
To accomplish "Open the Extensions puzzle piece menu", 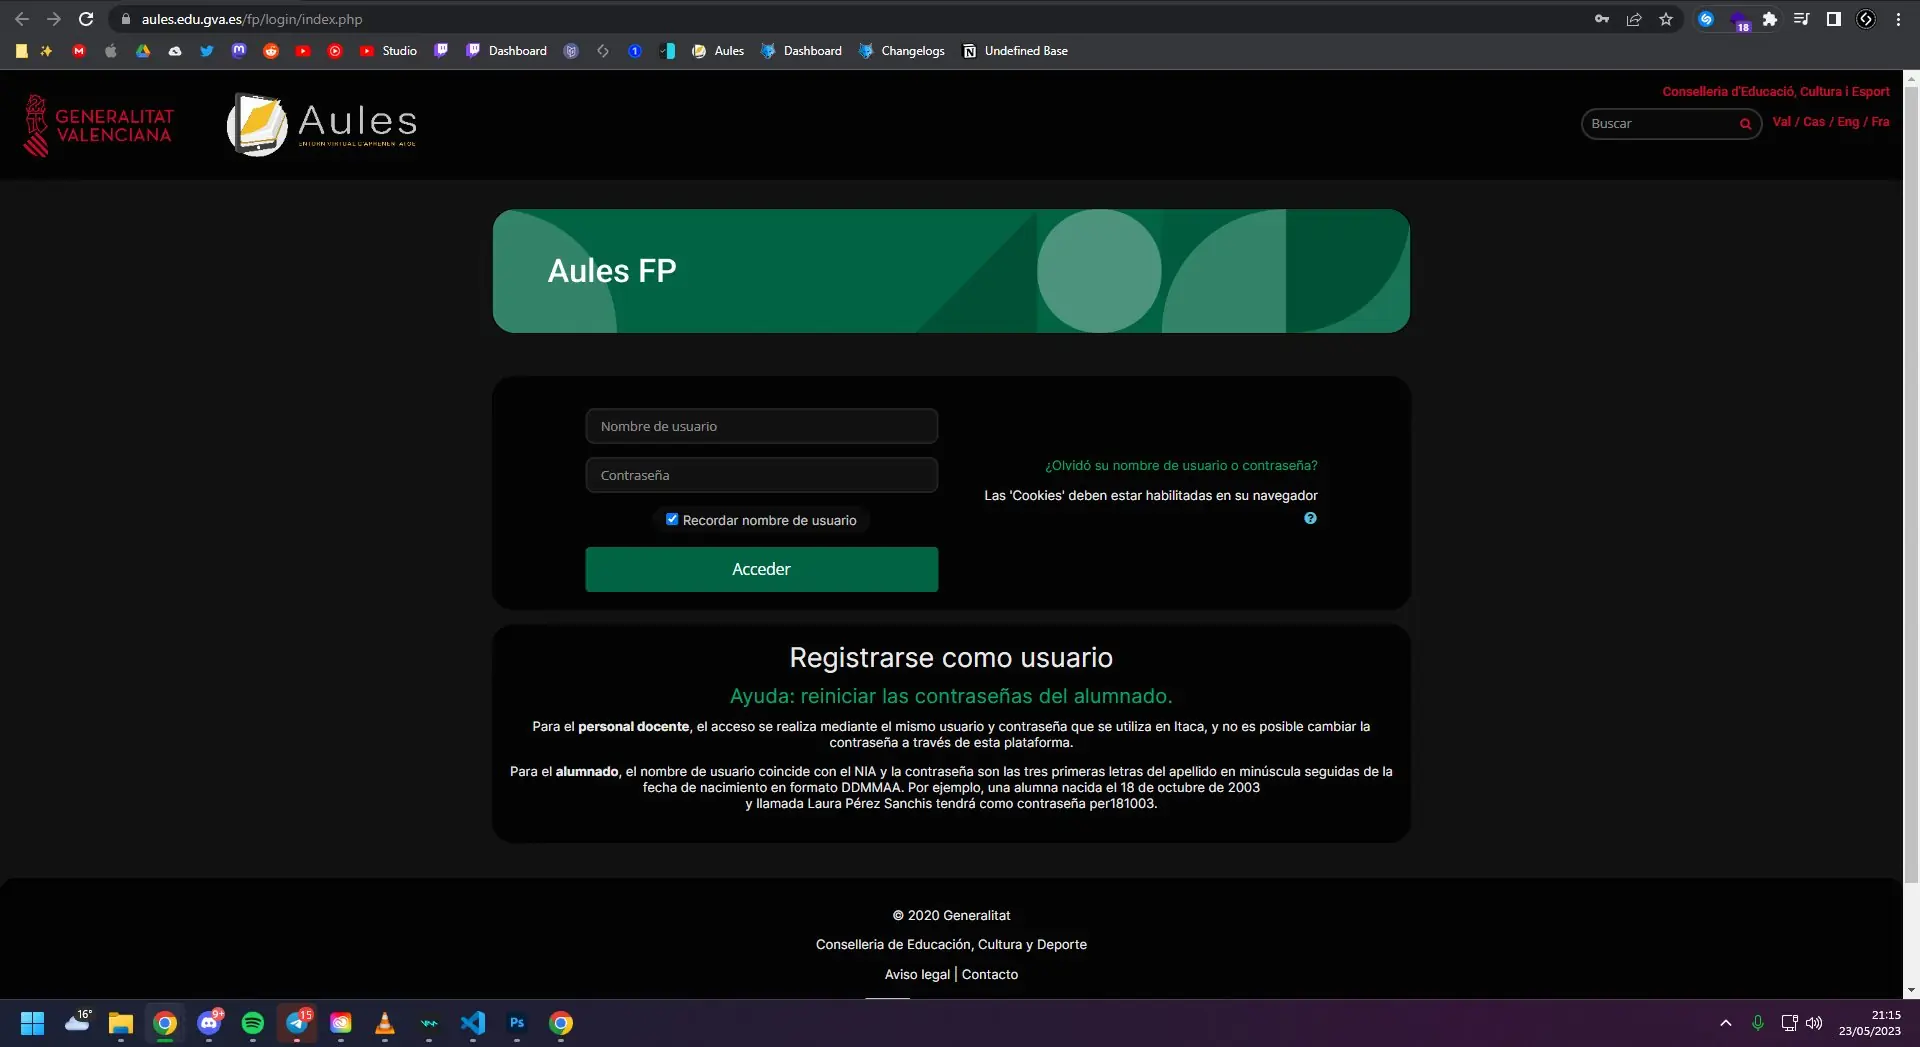I will 1770,19.
